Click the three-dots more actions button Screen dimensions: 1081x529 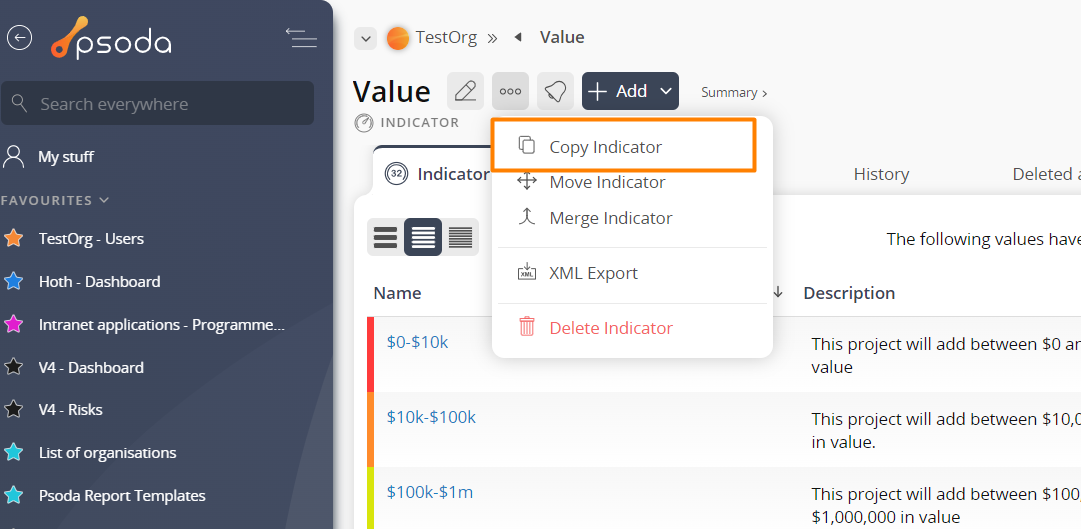(510, 91)
